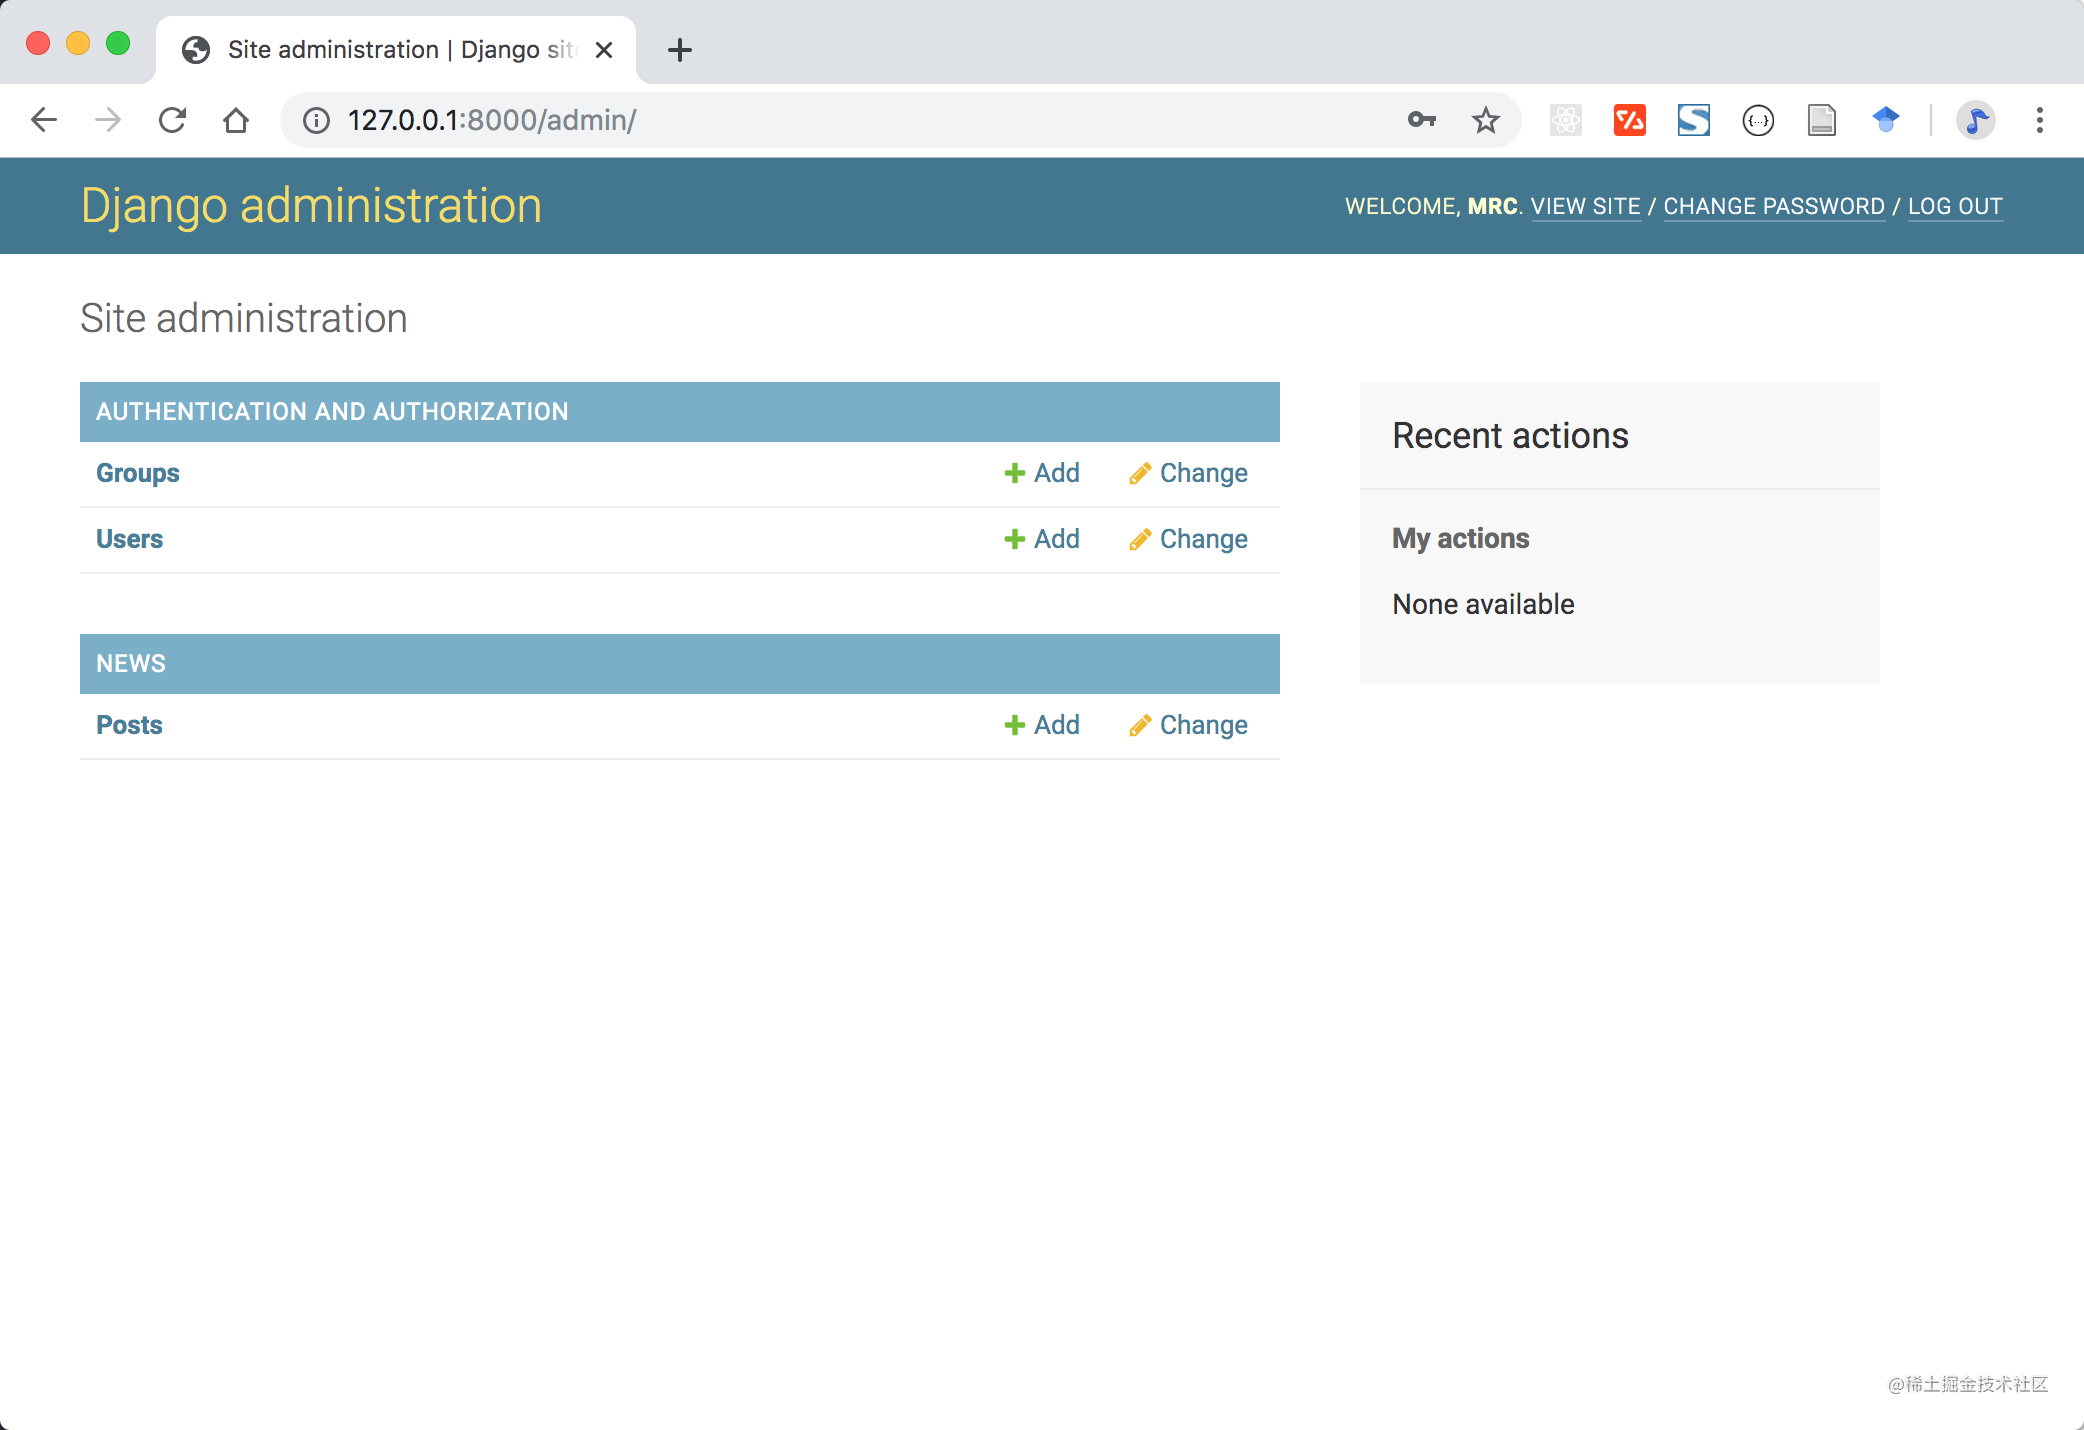Follow the VIEW SITE link
Image resolution: width=2084 pixels, height=1430 pixels.
tap(1586, 207)
